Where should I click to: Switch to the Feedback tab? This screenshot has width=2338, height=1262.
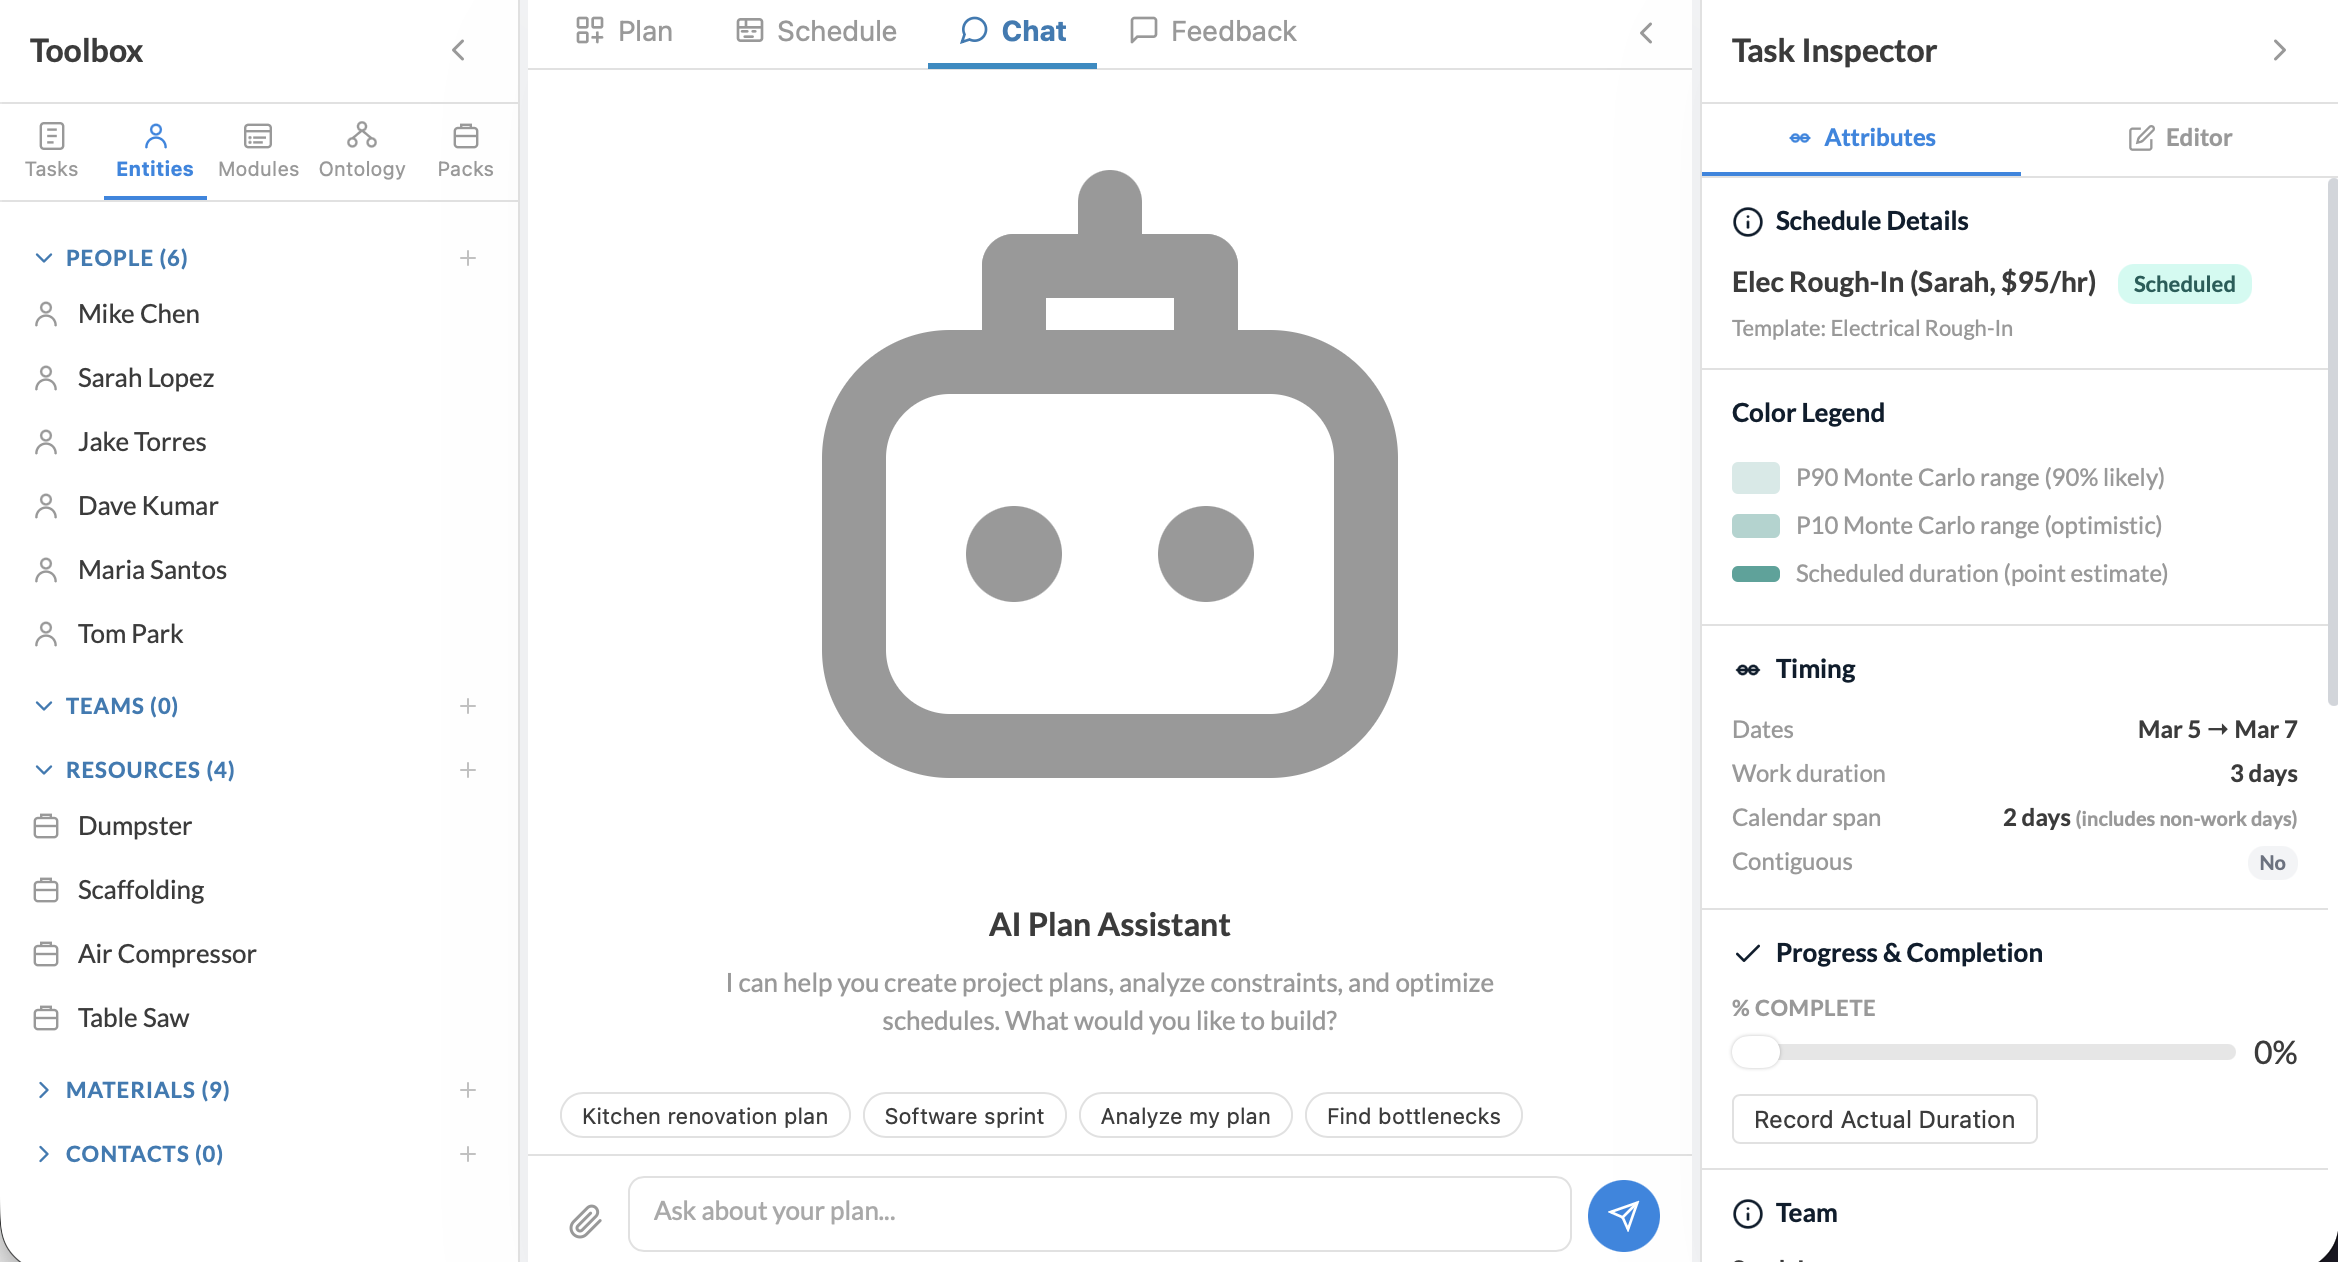1212,30
